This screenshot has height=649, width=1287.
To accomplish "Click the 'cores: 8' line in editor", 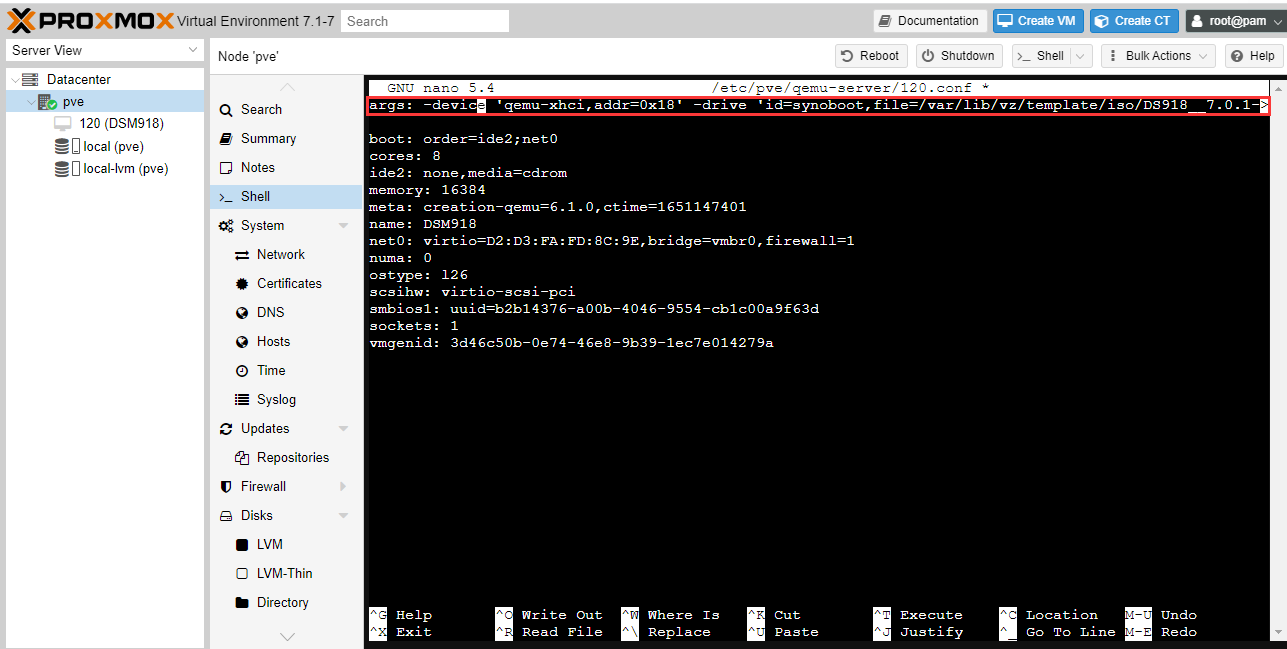I will click(x=405, y=156).
